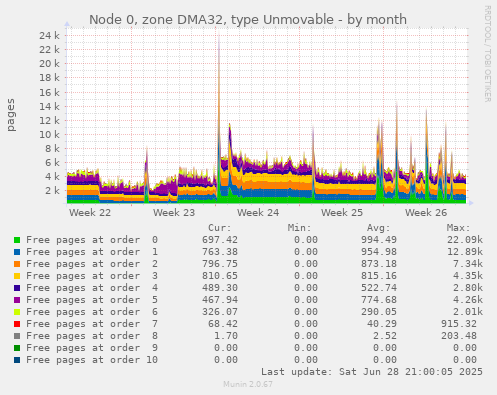
Task: Click the lime order 6 legend swatch
Action: [17, 312]
